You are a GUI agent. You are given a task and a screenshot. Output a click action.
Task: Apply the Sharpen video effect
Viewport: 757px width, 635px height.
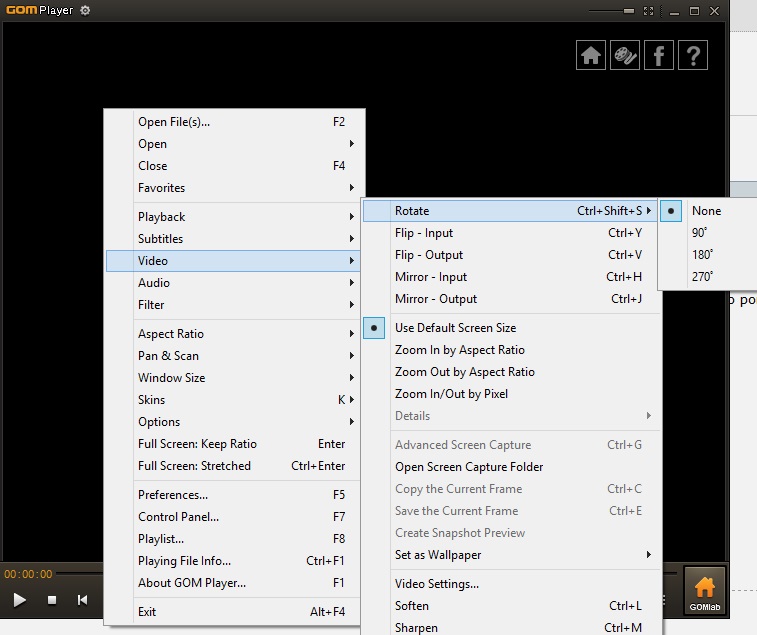click(511, 627)
